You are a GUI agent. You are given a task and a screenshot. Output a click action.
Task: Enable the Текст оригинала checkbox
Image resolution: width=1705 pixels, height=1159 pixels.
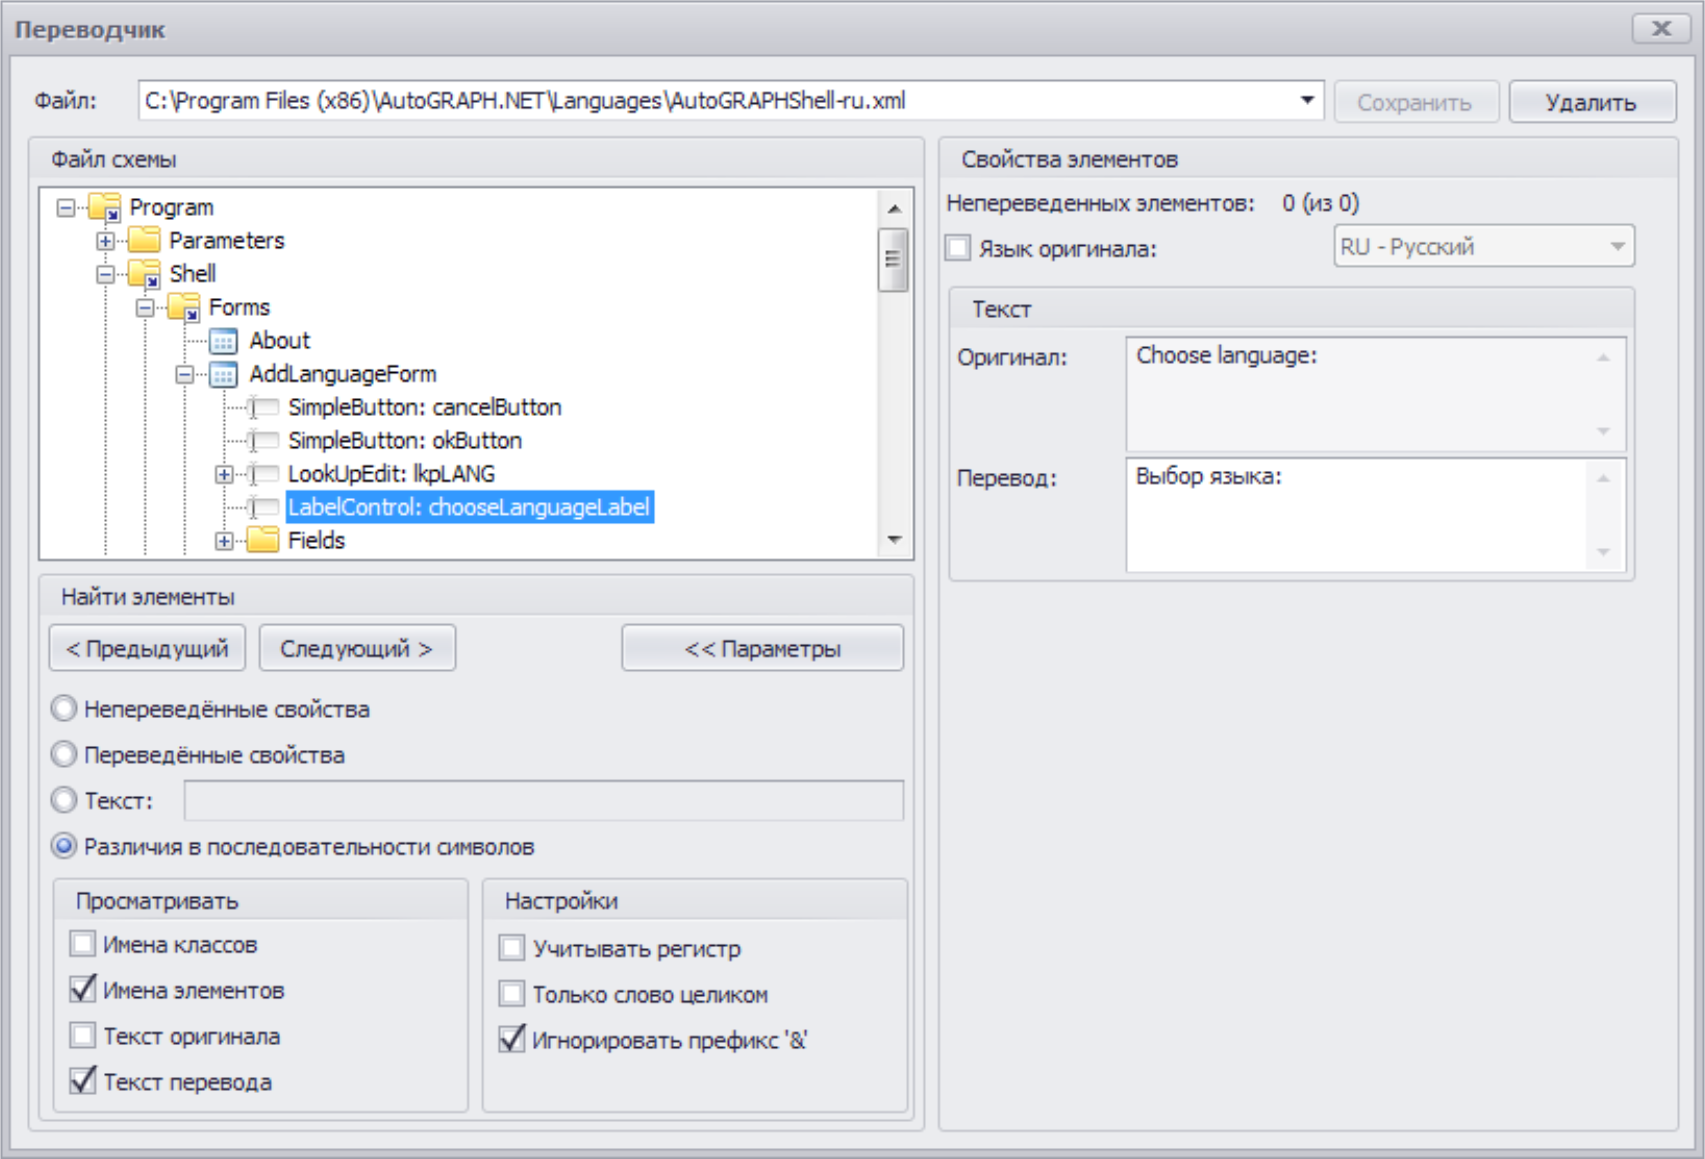[x=83, y=1035]
